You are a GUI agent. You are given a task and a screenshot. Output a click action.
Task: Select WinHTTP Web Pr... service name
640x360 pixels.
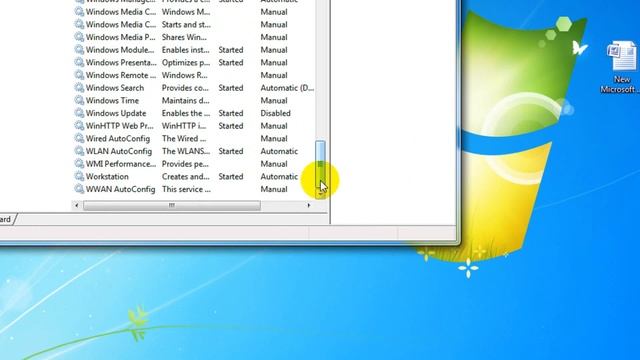pyautogui.click(x=120, y=126)
